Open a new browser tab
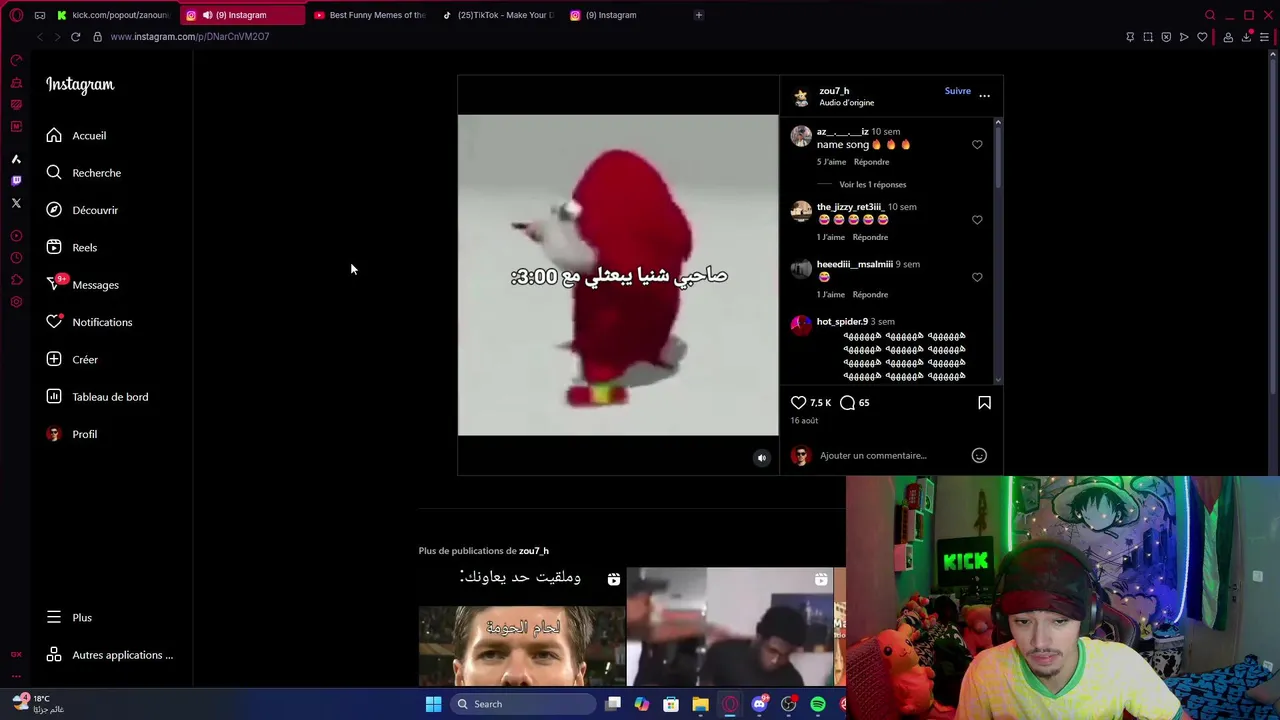 pyautogui.click(x=698, y=15)
